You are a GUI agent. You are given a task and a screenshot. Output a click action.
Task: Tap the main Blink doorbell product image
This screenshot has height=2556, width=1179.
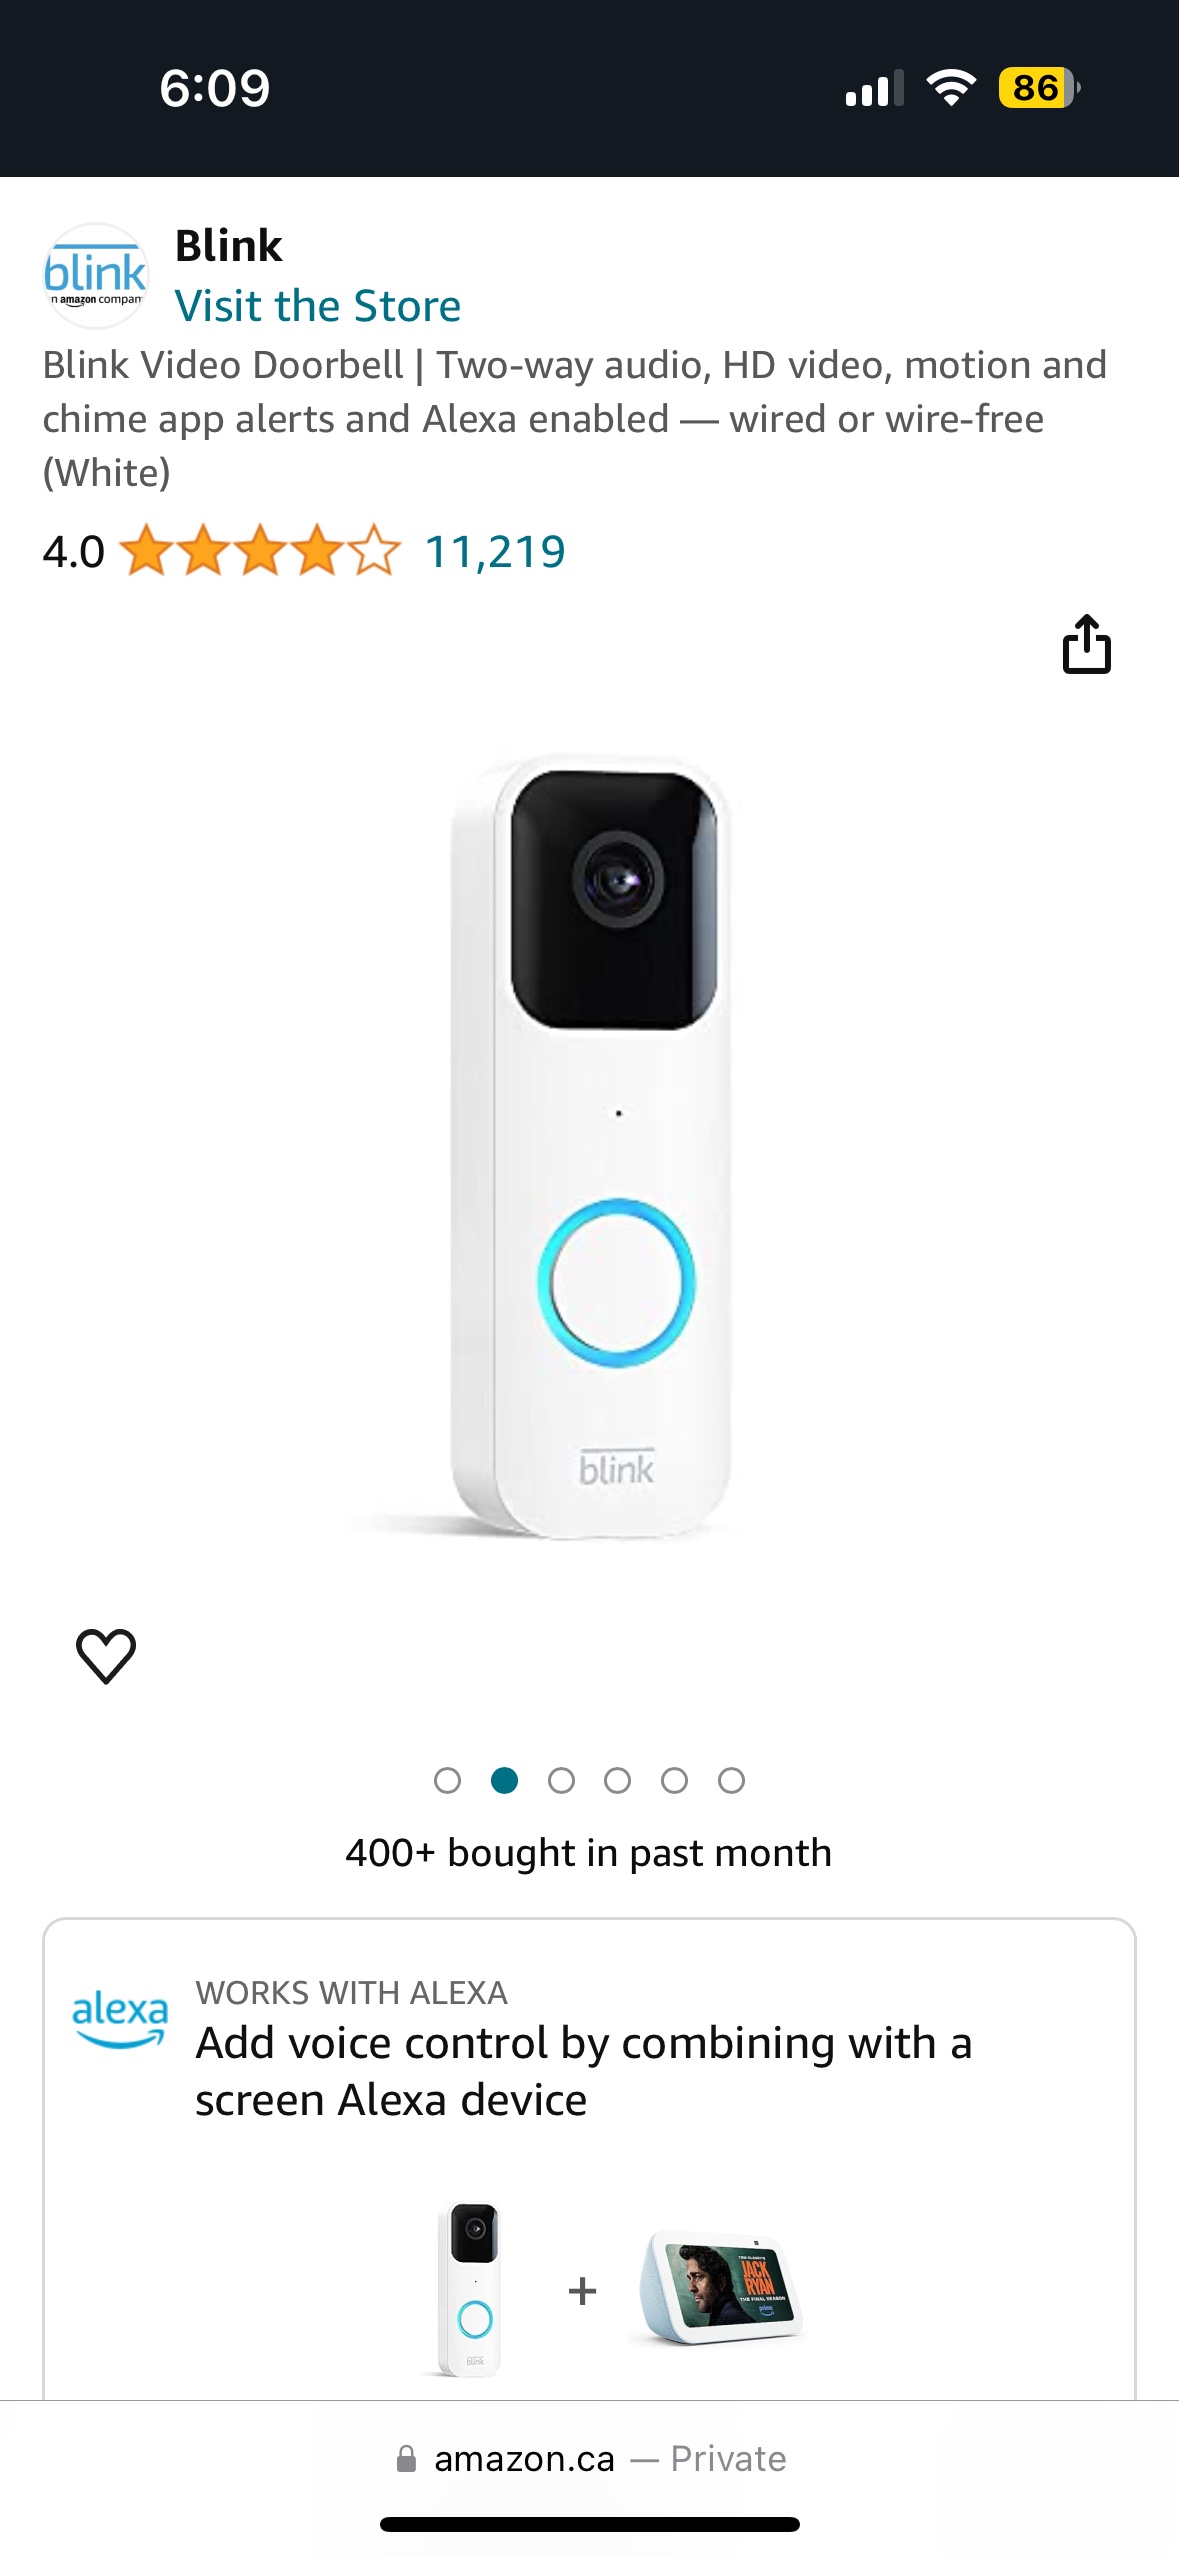[590, 1147]
